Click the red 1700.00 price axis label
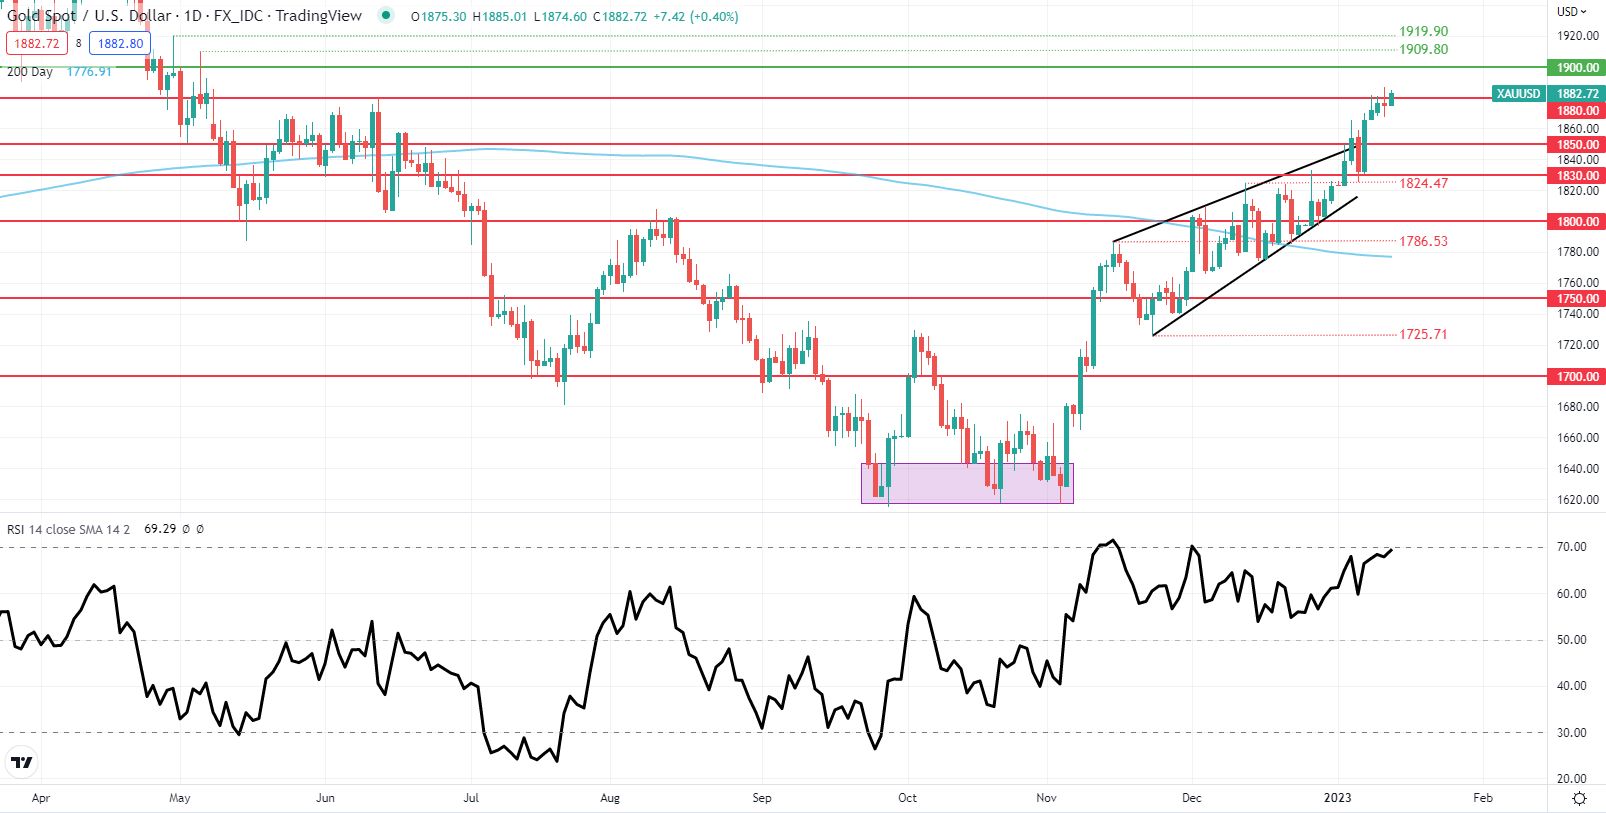 (1577, 377)
